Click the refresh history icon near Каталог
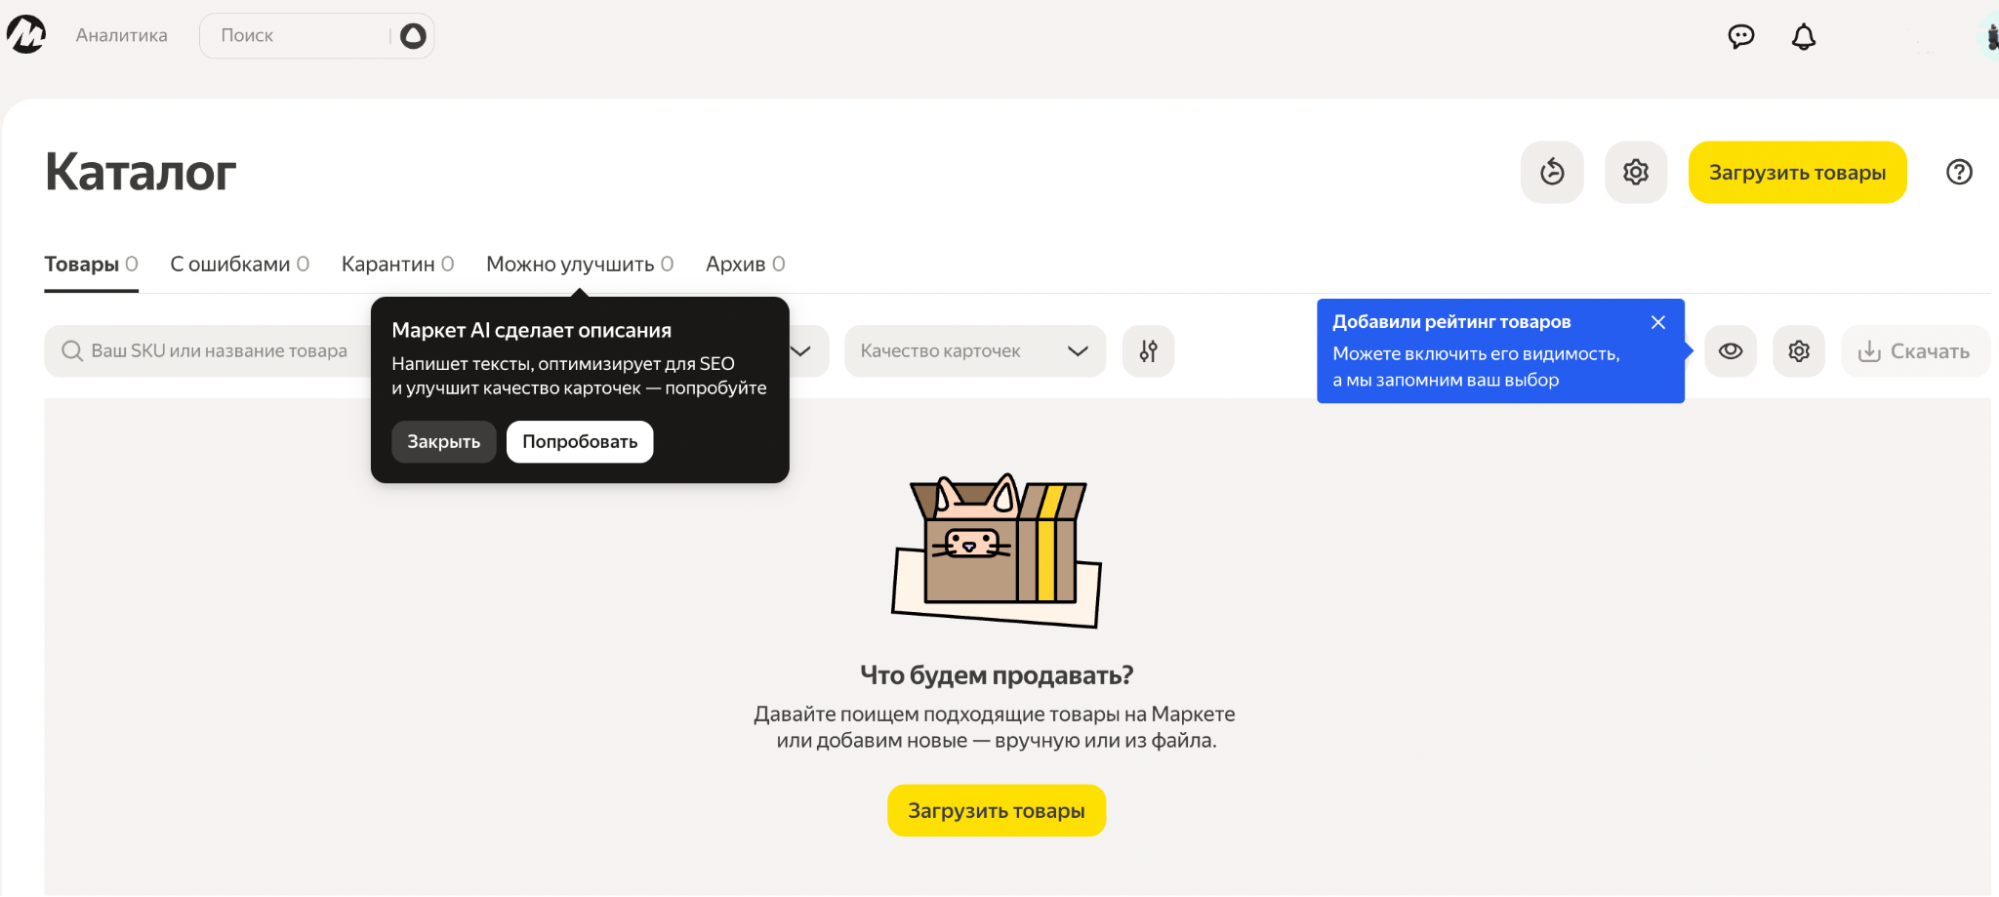1999x897 pixels. point(1552,172)
